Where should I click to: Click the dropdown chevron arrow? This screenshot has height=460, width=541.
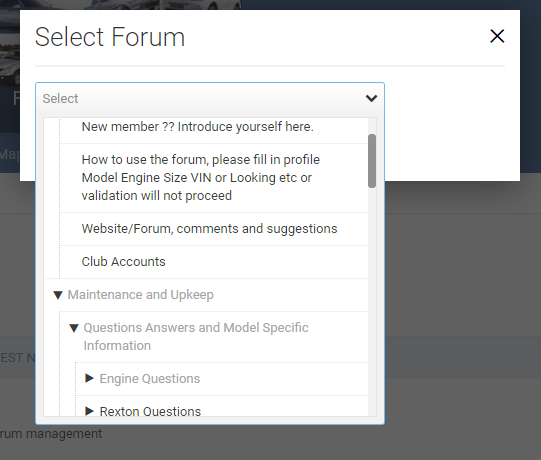pyautogui.click(x=371, y=98)
